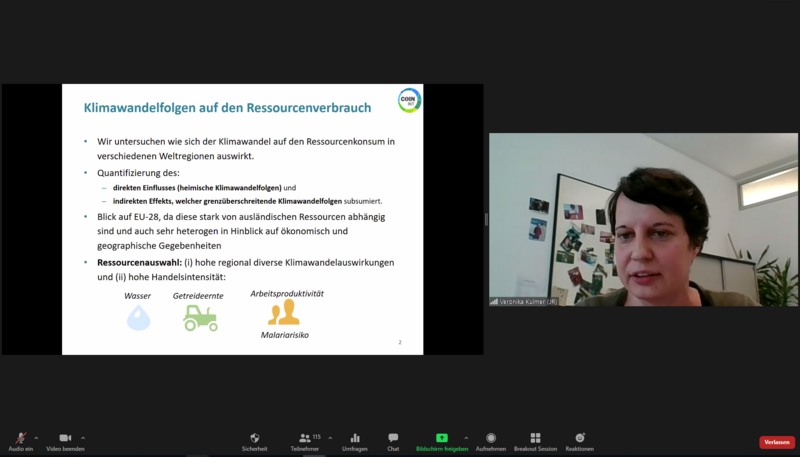Image resolution: width=800 pixels, height=457 pixels.
Task: Open the Chat panel
Action: coord(393,440)
